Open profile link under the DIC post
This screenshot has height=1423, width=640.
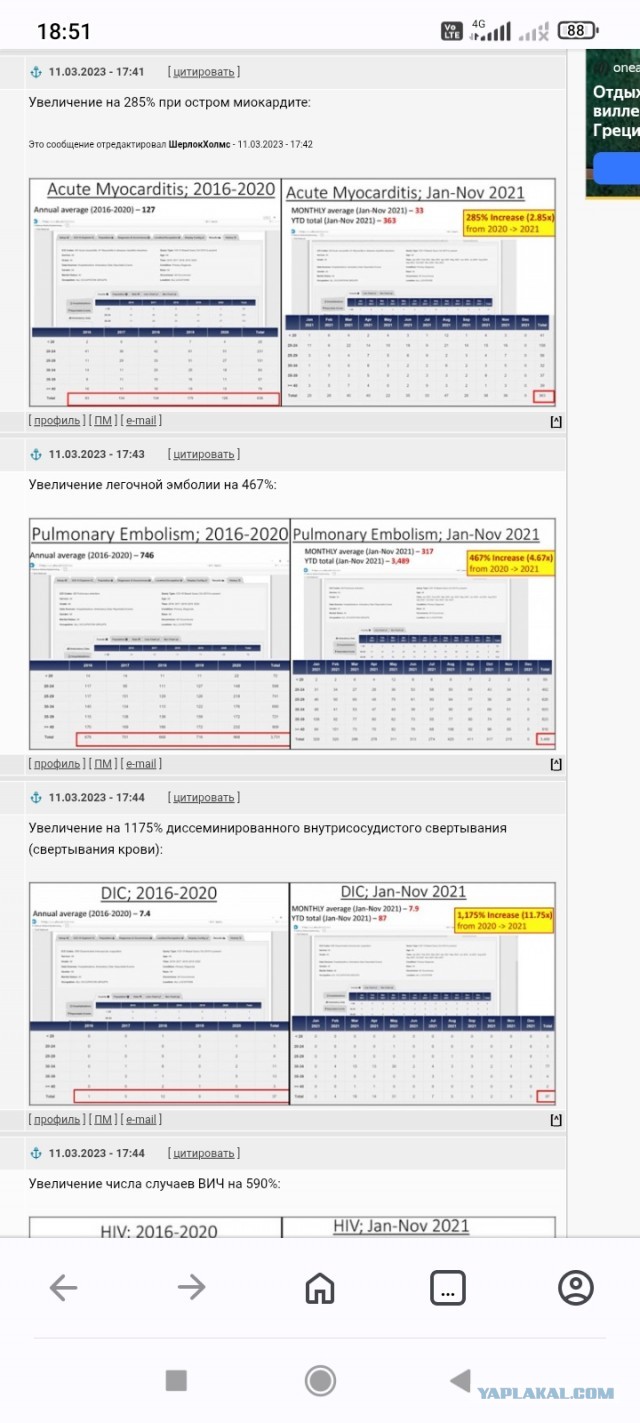tap(56, 1120)
